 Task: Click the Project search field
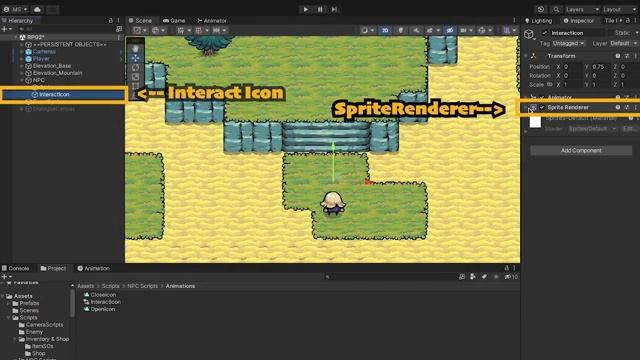[390, 277]
